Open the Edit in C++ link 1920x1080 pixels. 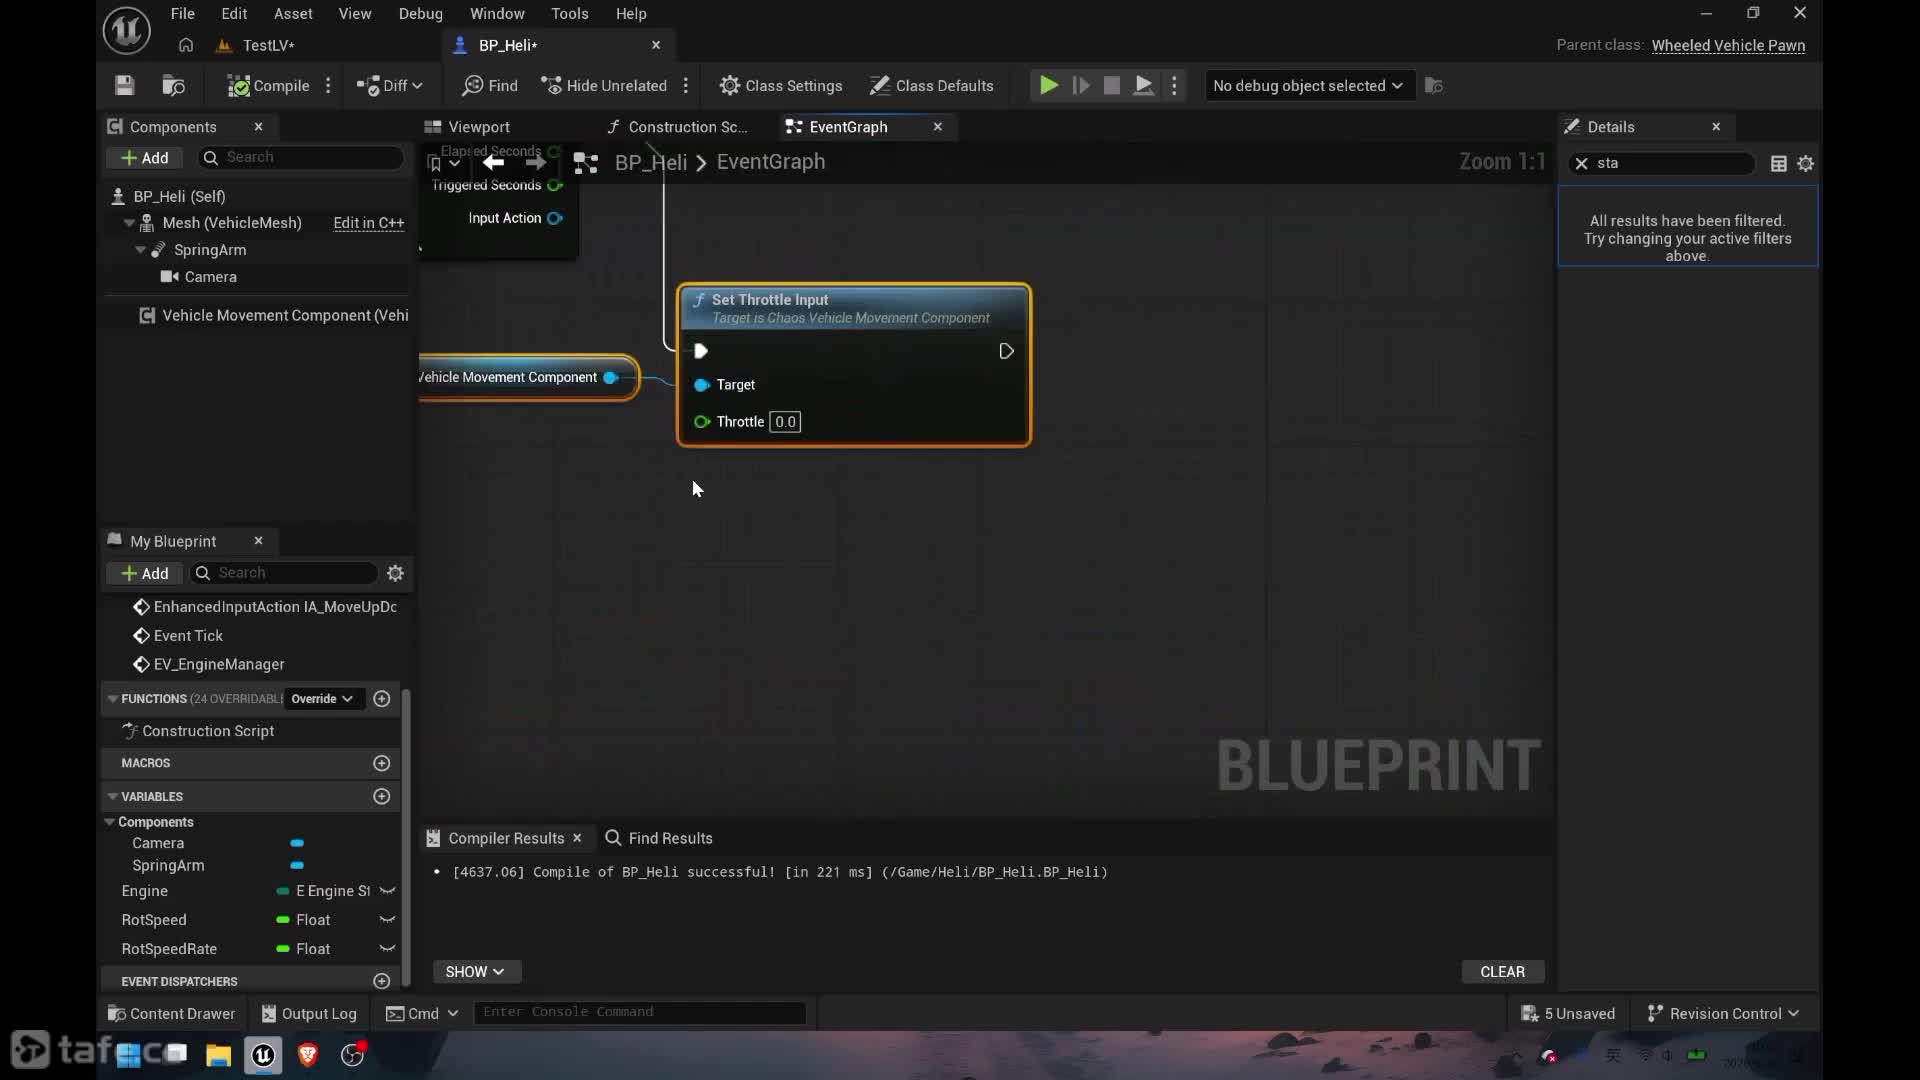pos(369,223)
